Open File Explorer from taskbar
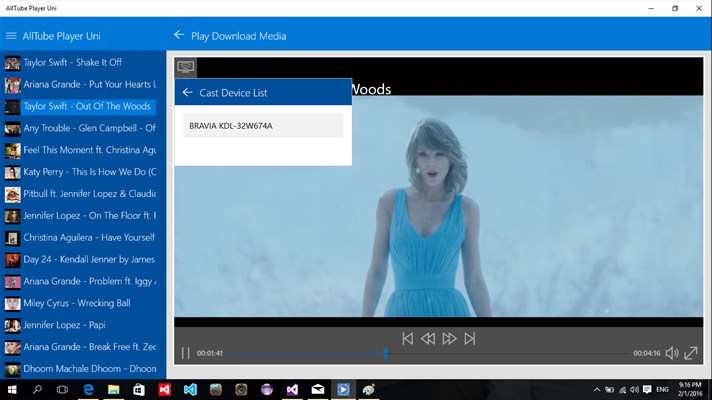This screenshot has height=400, width=712. (114, 390)
